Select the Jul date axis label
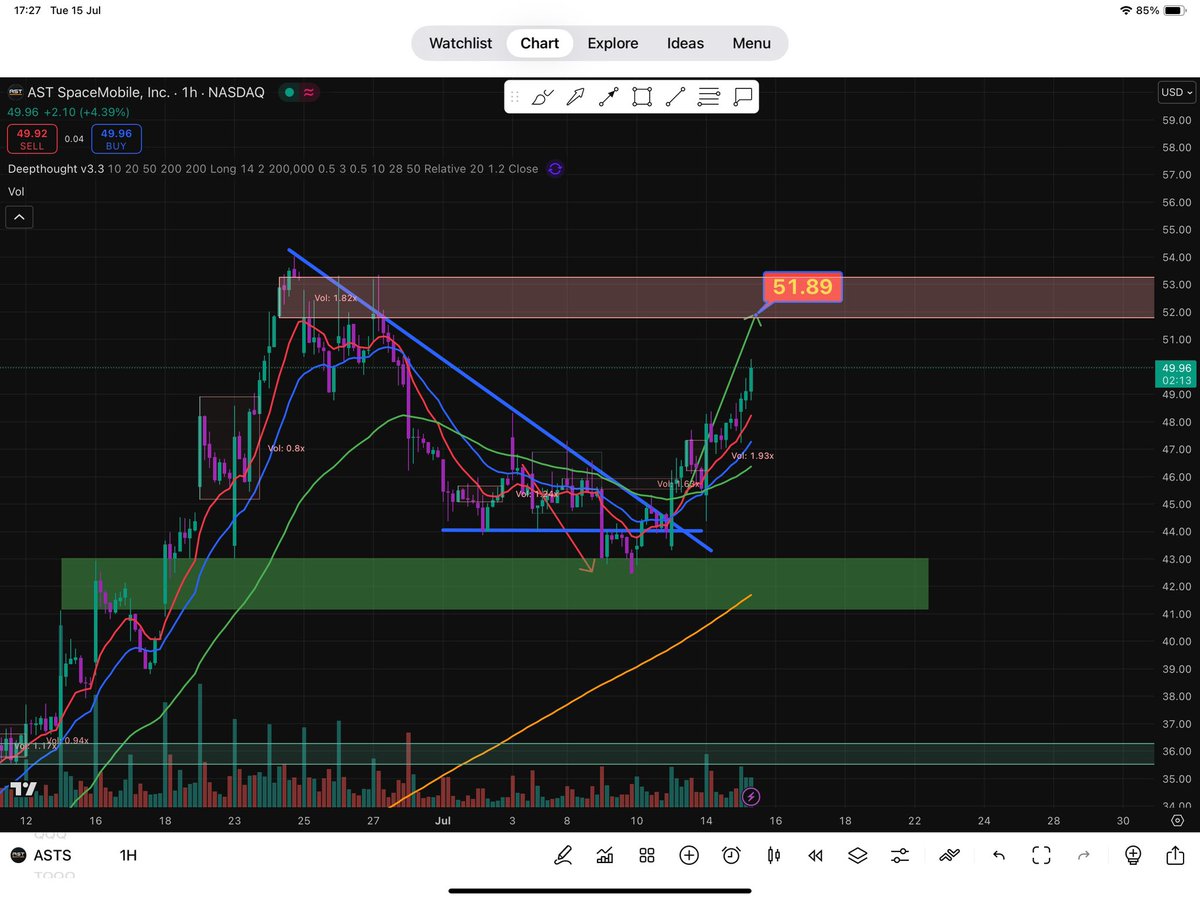 pyautogui.click(x=442, y=820)
